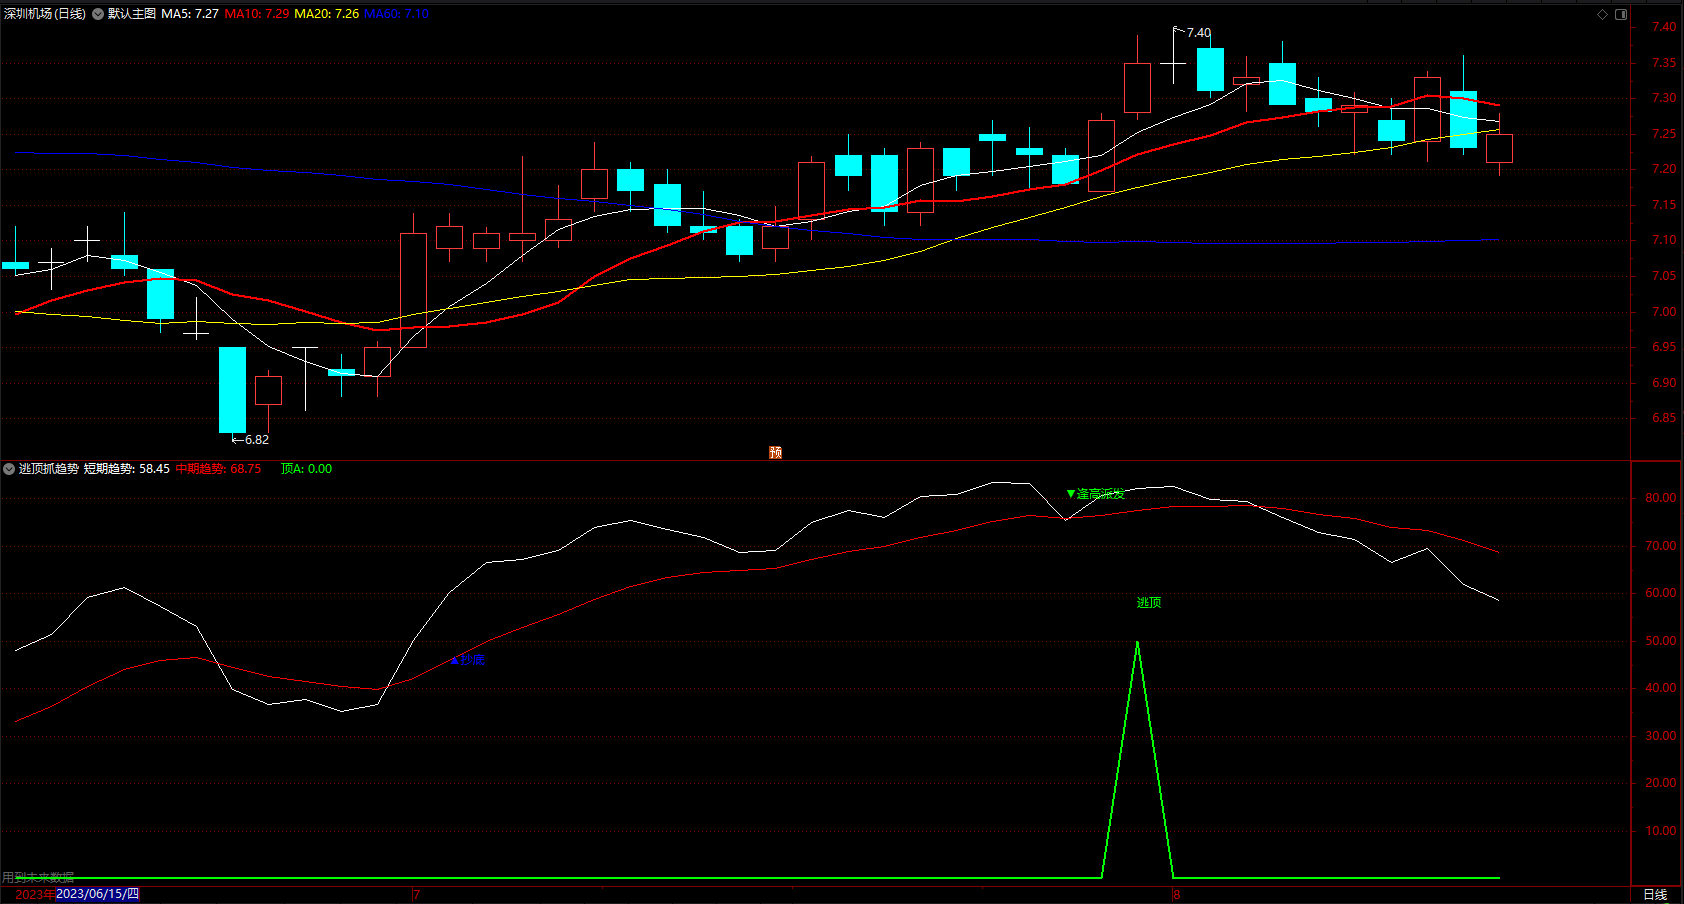1684x904 pixels.
Task: Click the 中期趋势: 68.75 value
Action: 218,469
